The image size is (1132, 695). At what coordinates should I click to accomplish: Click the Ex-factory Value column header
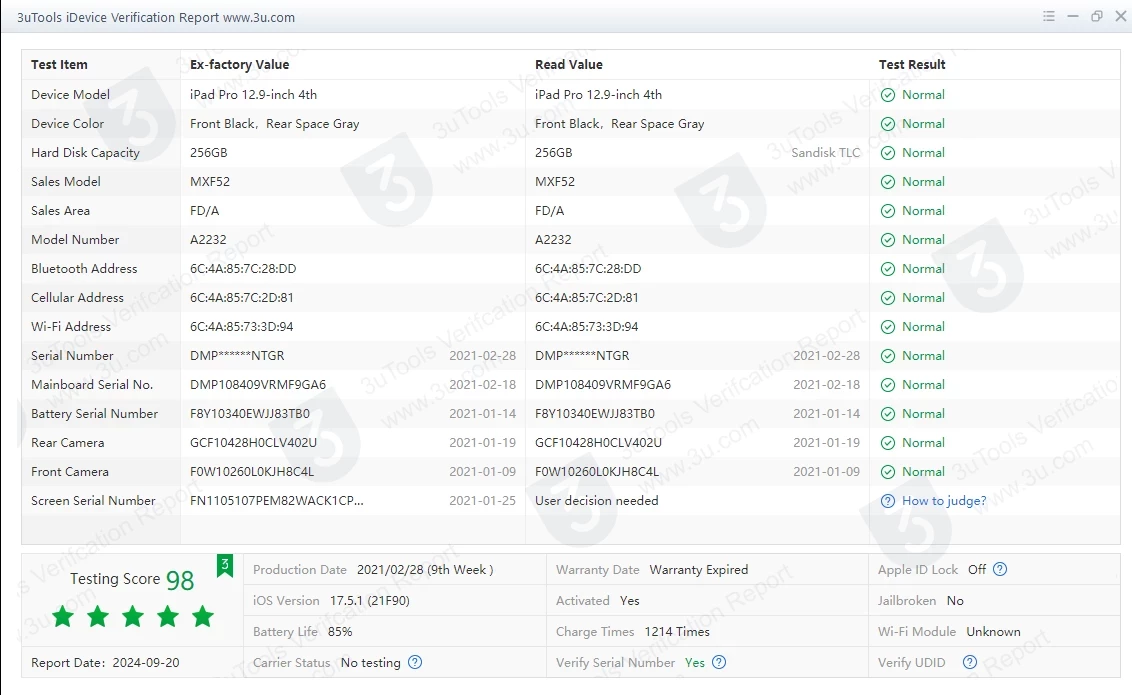click(240, 64)
